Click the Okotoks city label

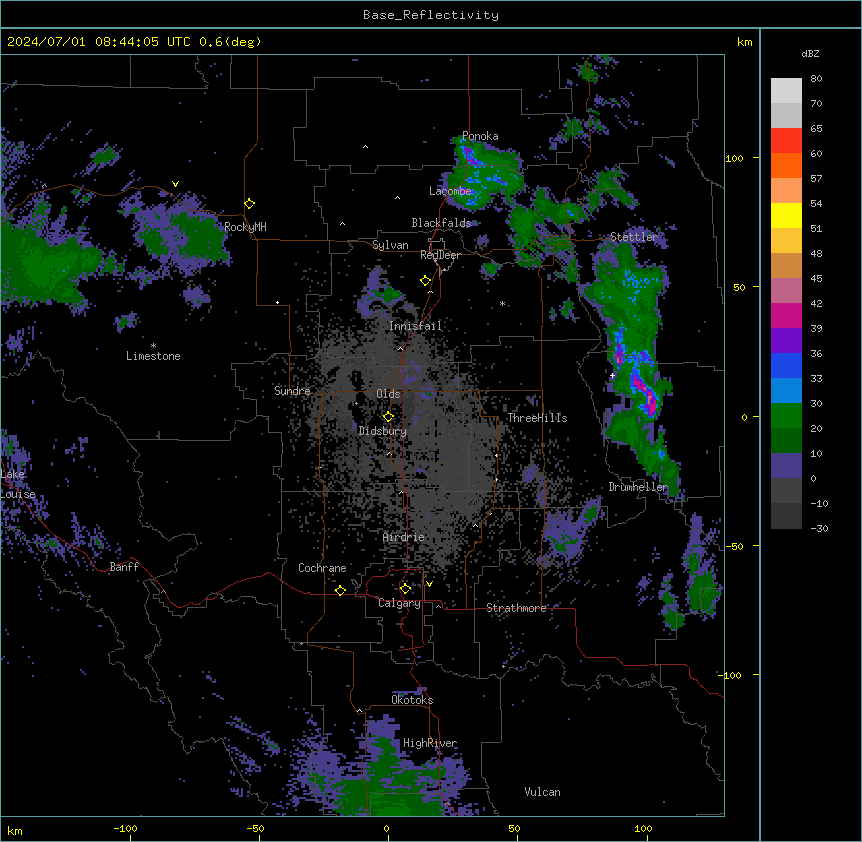[412, 700]
